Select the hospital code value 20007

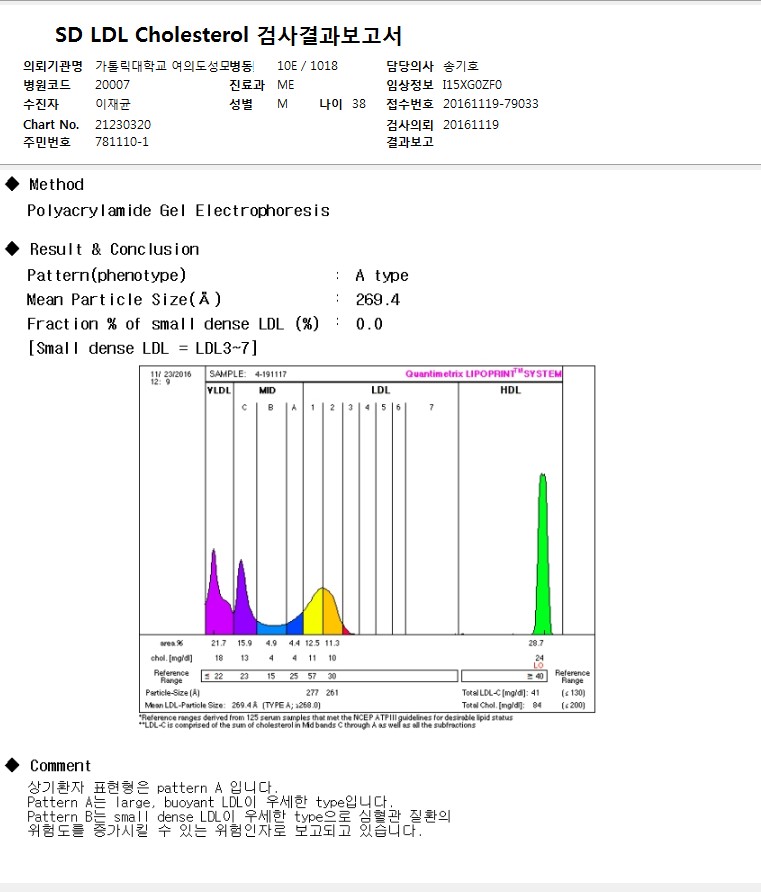coord(112,85)
